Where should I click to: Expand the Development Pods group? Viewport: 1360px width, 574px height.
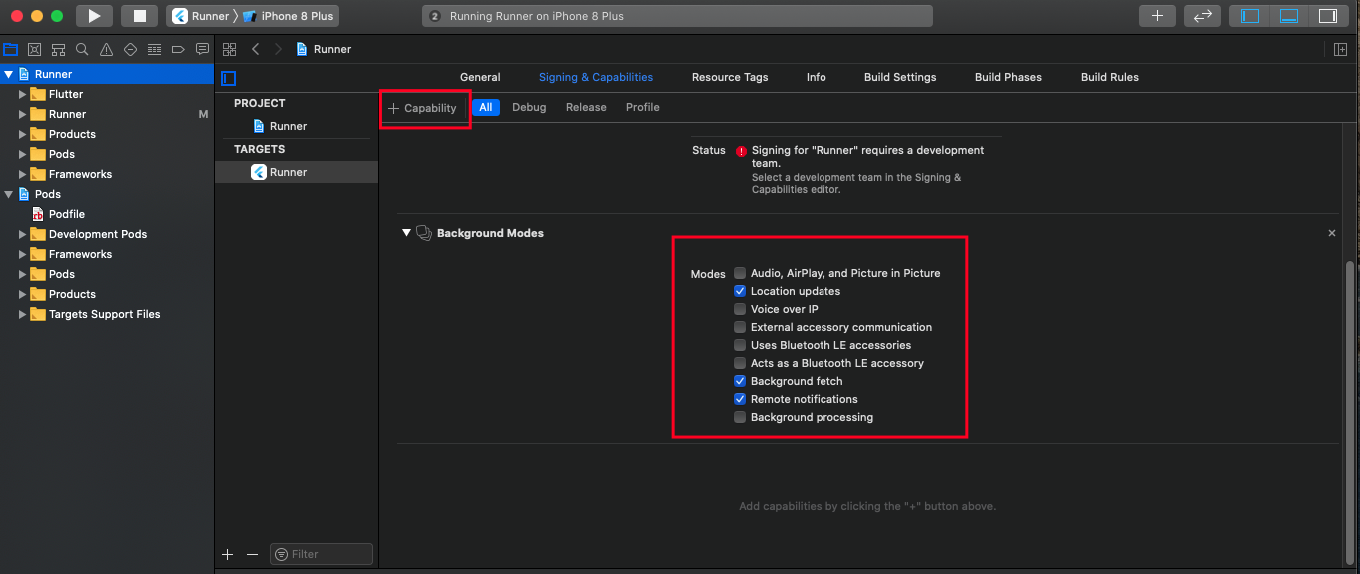pyautogui.click(x=23, y=234)
